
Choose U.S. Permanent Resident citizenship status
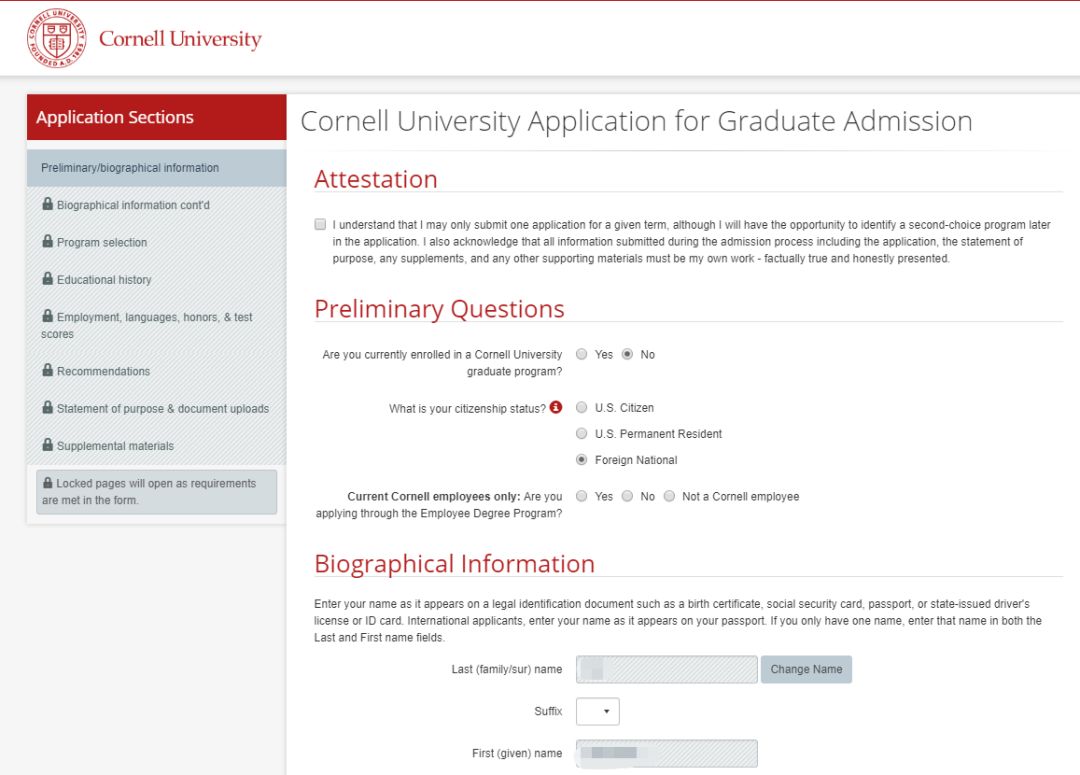(x=582, y=433)
